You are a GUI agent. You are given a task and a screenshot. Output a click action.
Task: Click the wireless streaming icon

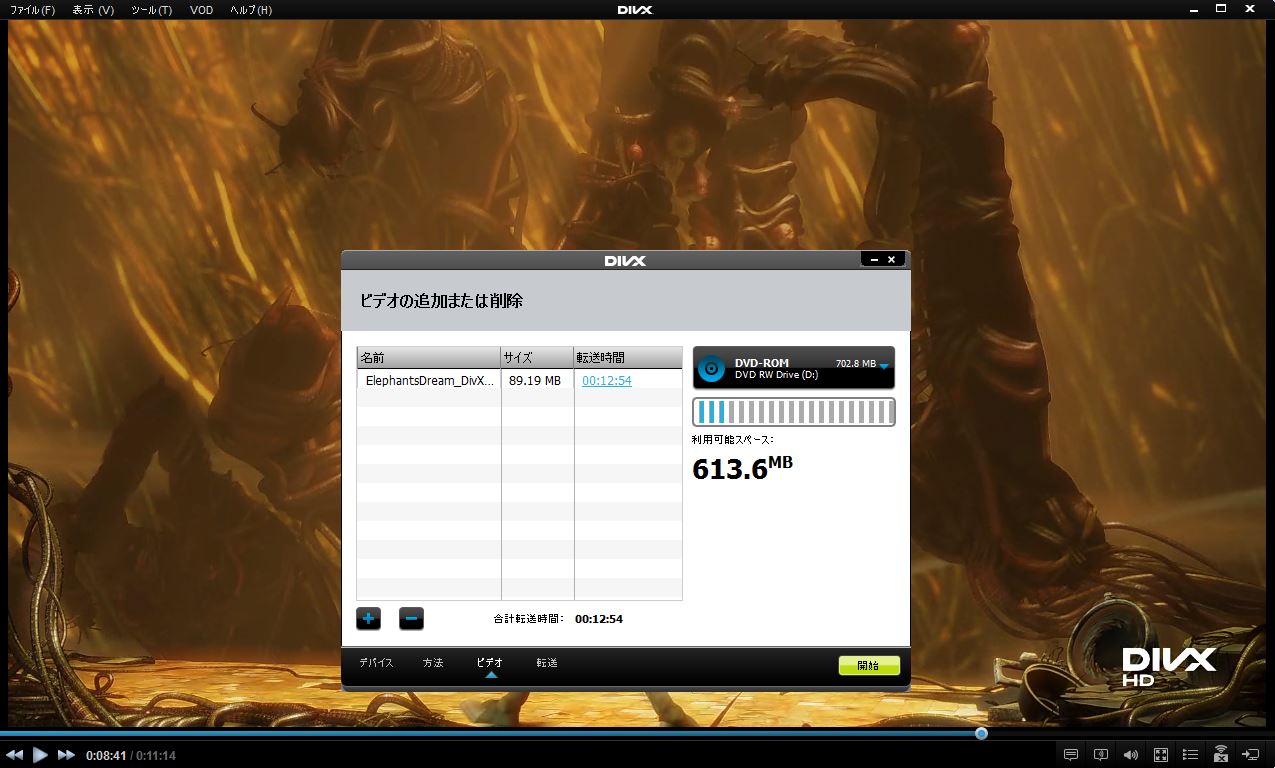point(1221,754)
